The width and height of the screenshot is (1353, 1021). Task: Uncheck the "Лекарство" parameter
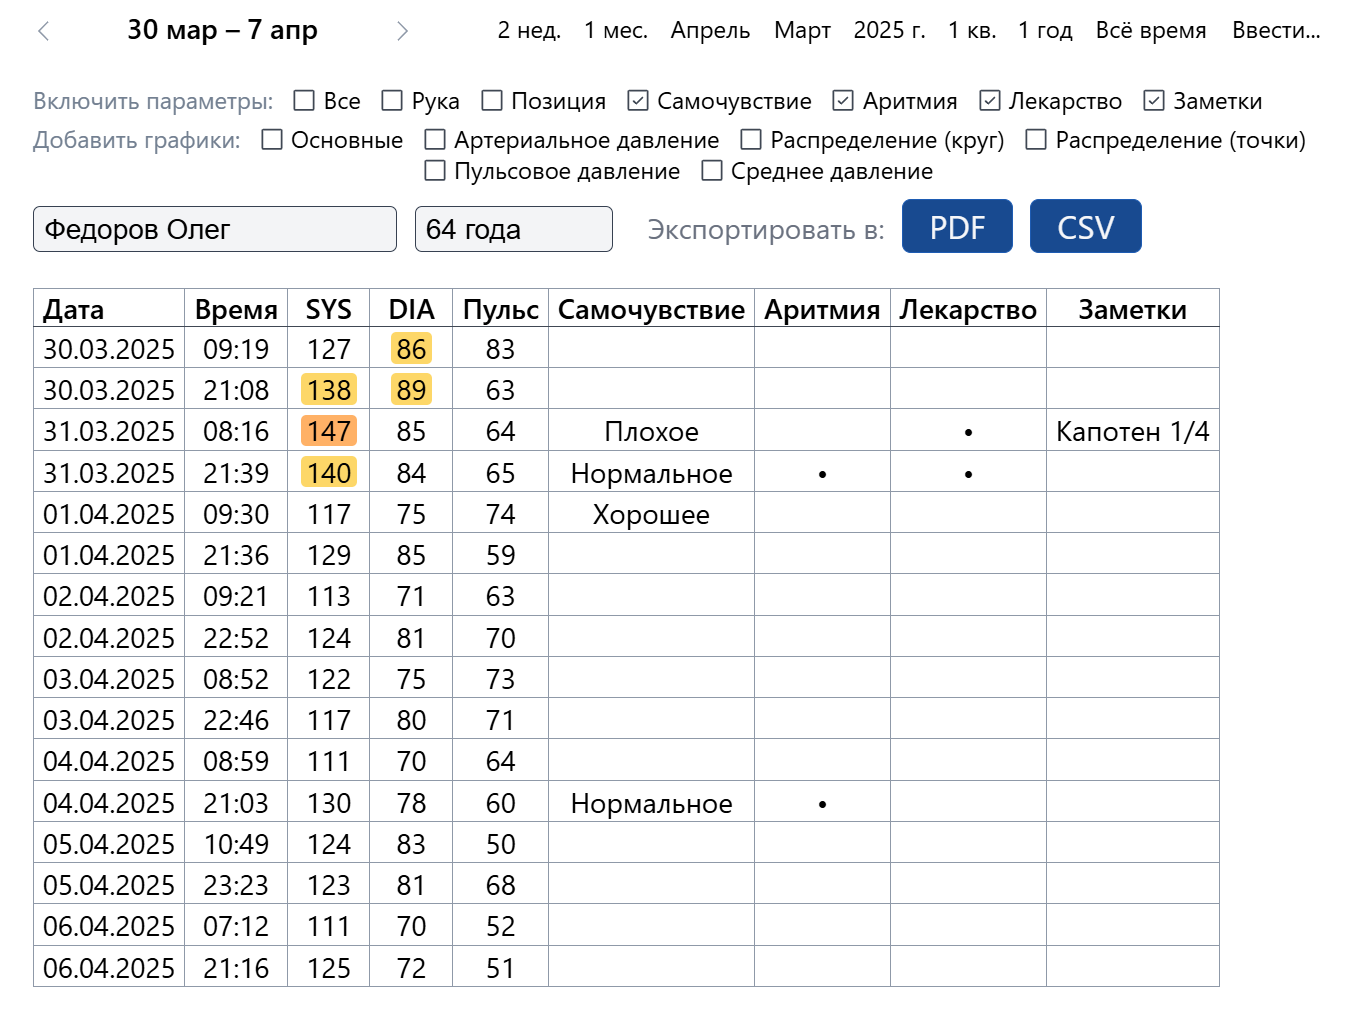[x=990, y=100]
